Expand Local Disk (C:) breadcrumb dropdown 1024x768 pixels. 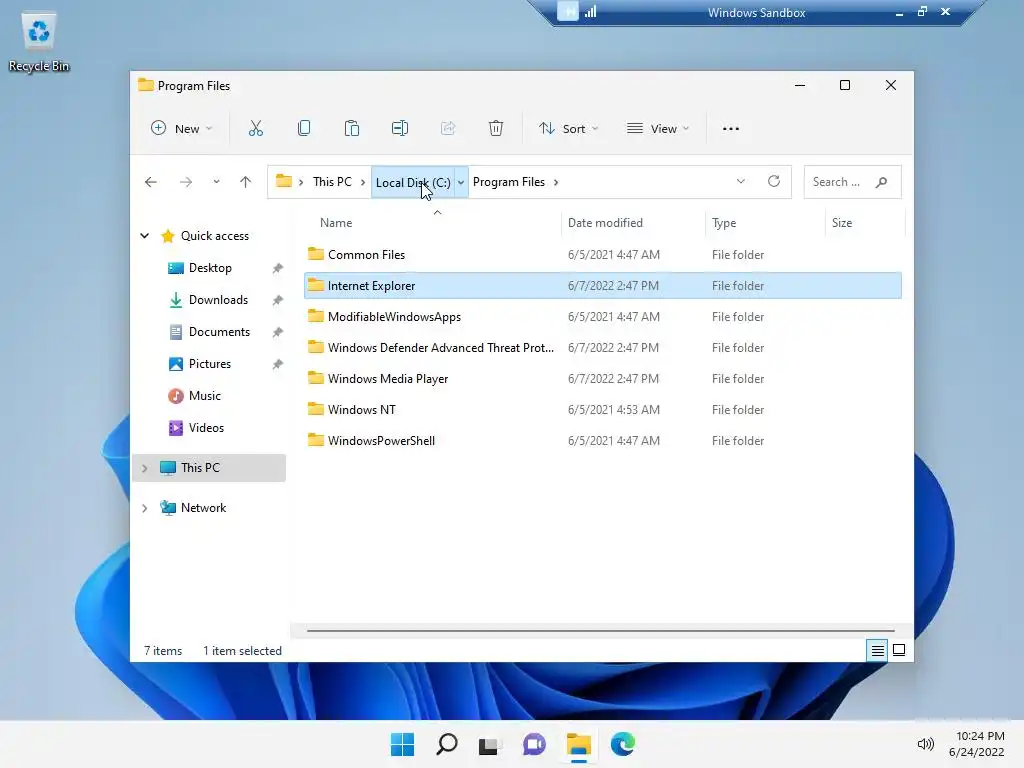point(461,182)
